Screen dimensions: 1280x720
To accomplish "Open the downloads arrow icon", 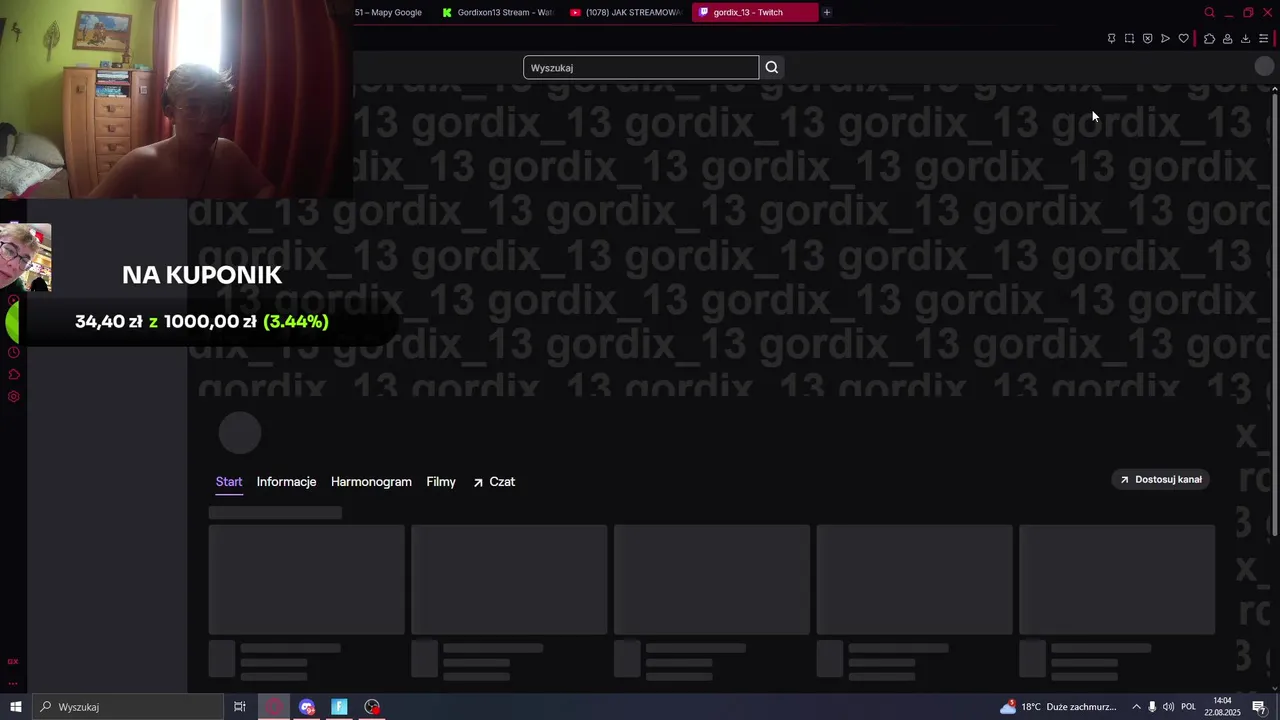I will 1245,39.
